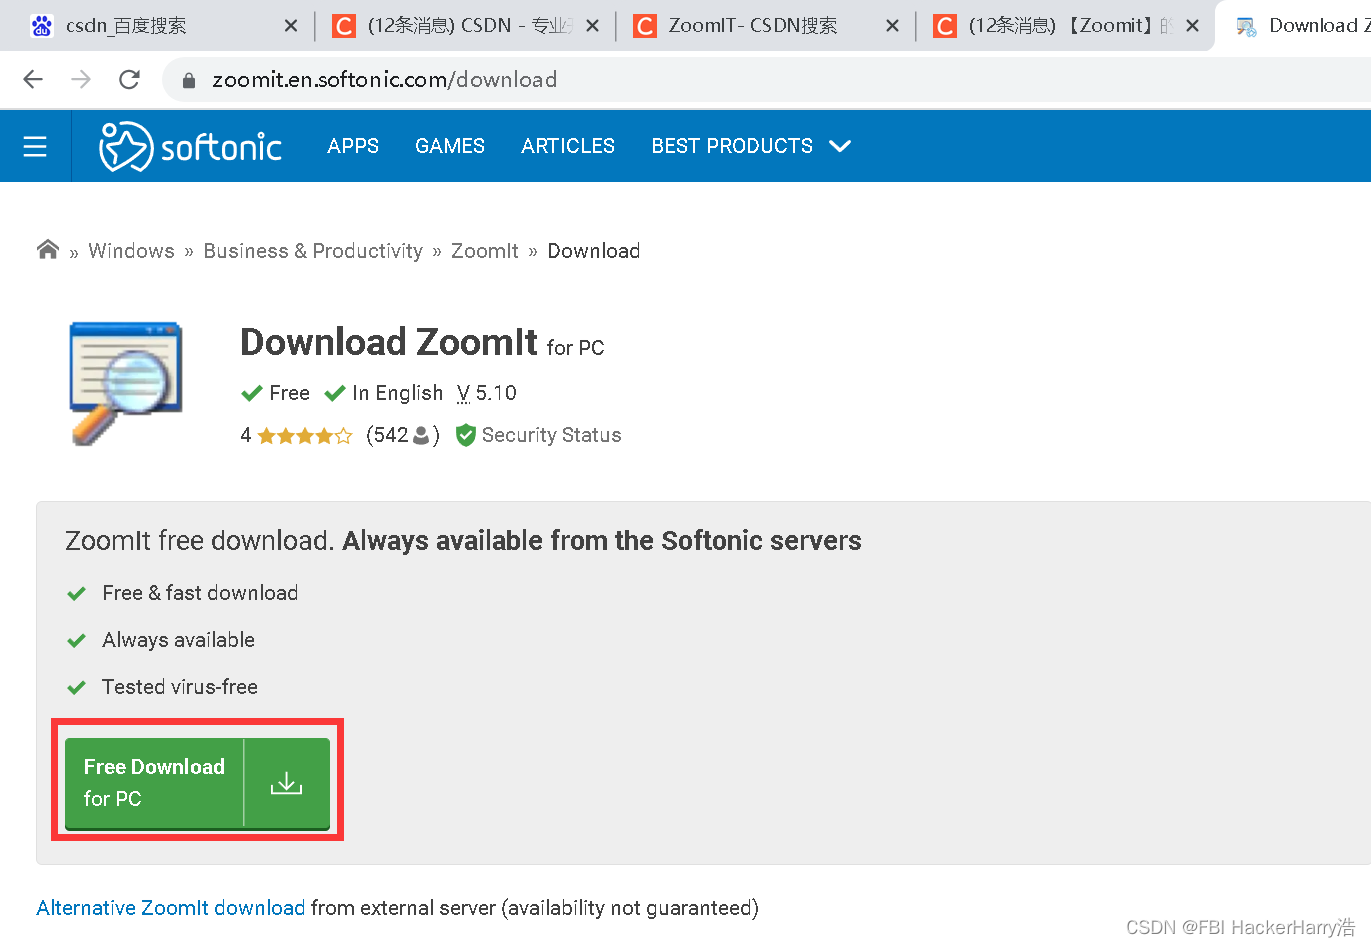Expand the BEST PRODUCTS dropdown

pyautogui.click(x=731, y=146)
